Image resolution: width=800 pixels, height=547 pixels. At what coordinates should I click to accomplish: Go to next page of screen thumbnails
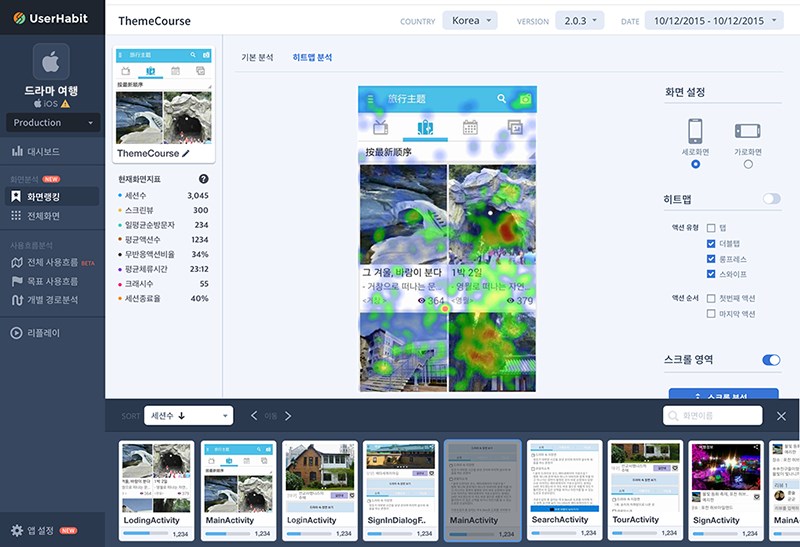coord(288,416)
